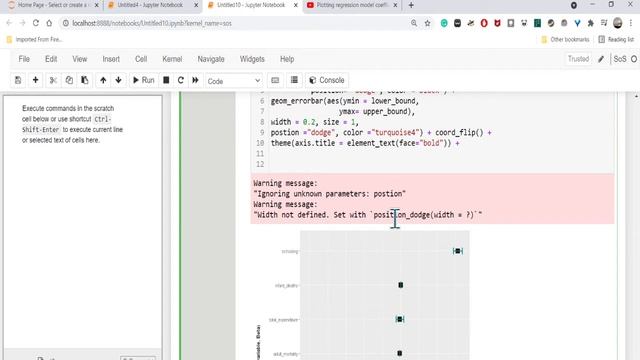The width and height of the screenshot is (640, 360).
Task: Open the Help menu
Action: pos(287,59)
